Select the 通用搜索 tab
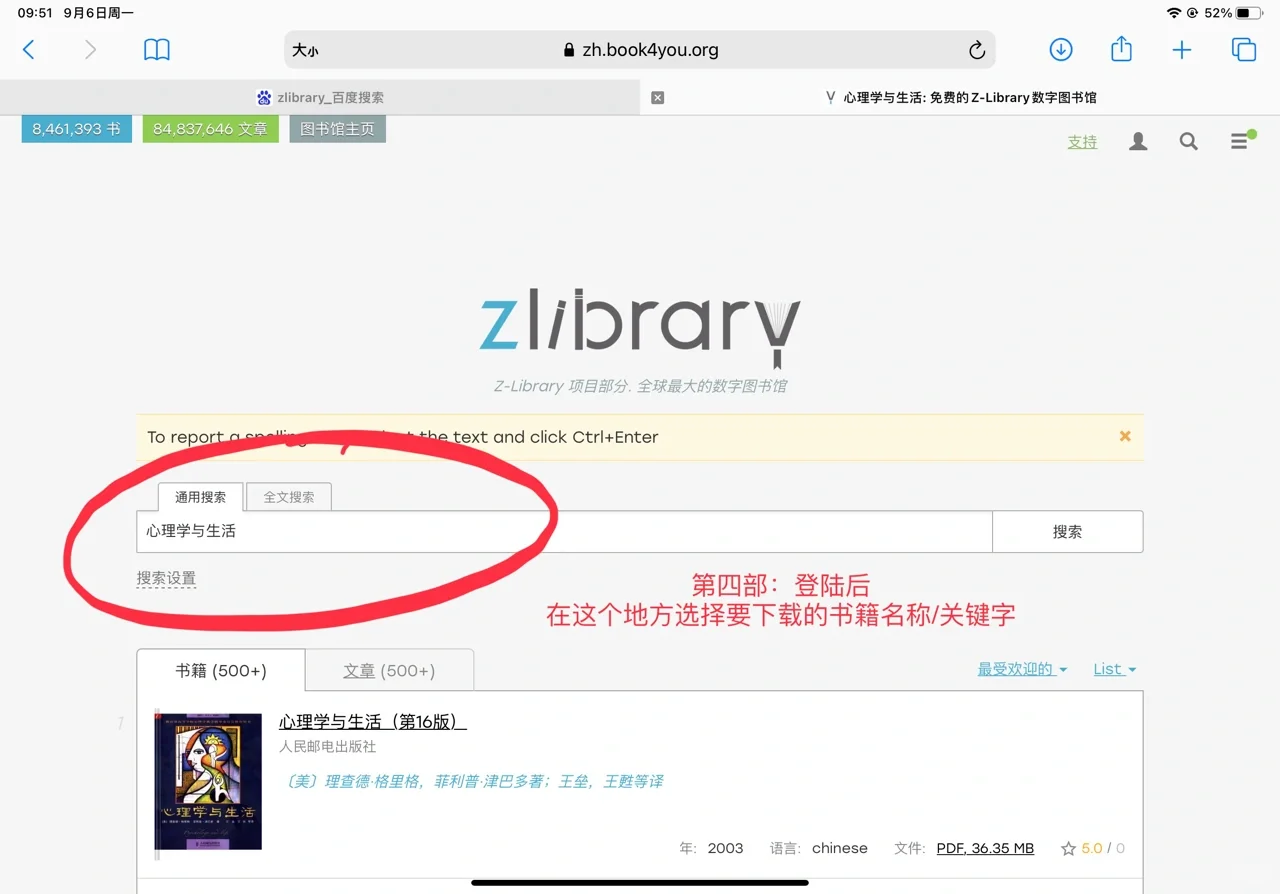This screenshot has height=894, width=1280. pos(201,497)
